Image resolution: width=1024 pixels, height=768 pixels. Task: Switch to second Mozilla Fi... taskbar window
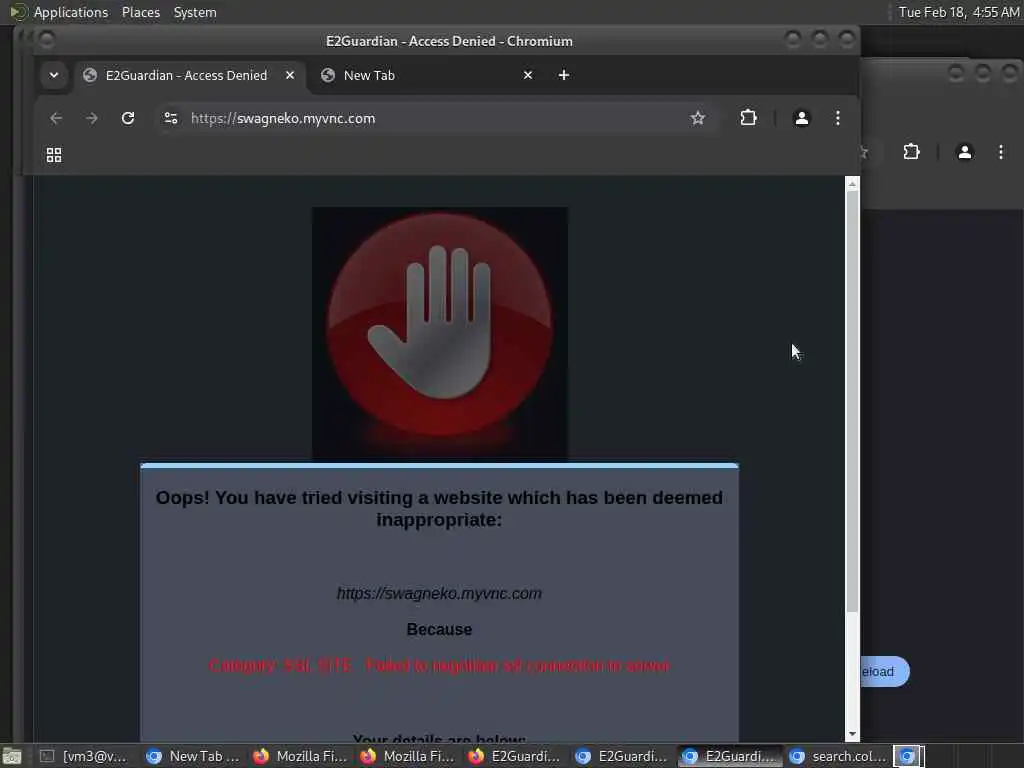(408, 756)
